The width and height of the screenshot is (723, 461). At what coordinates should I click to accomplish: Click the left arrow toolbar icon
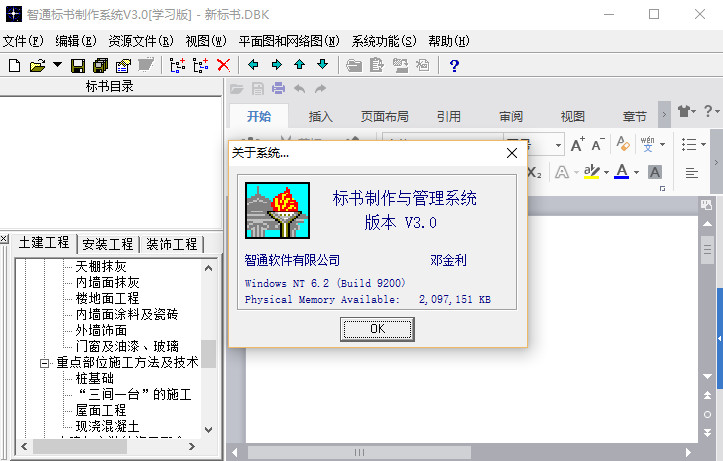255,65
